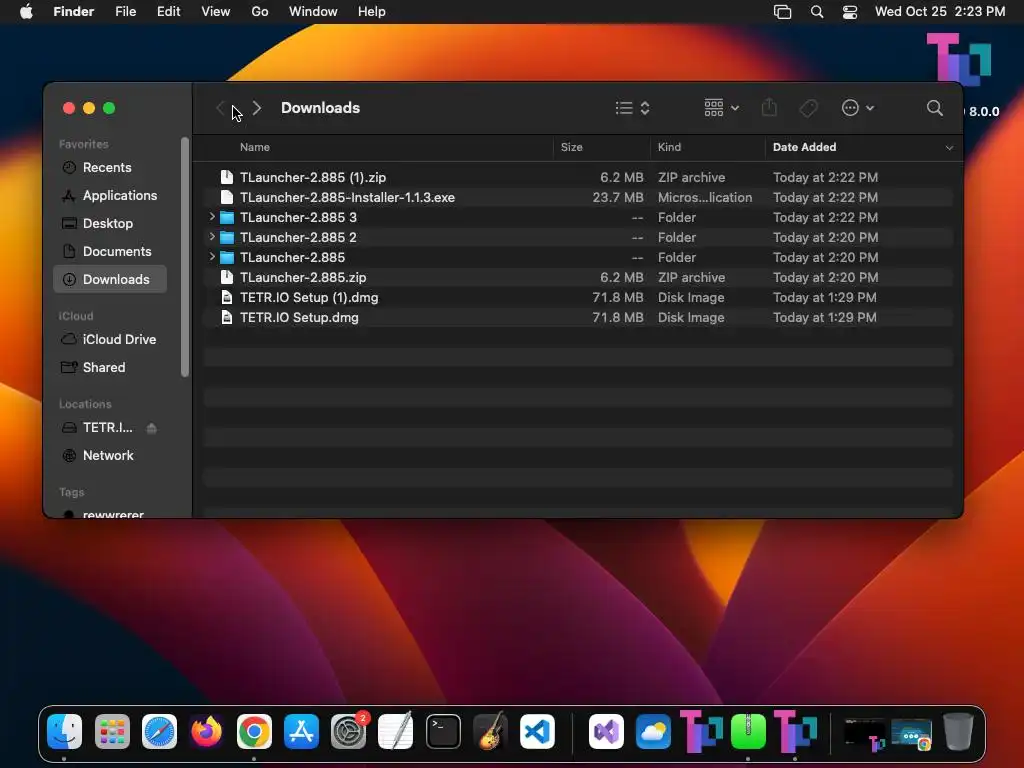Viewport: 1024px width, 768px height.
Task: Select the TLauncher-2.885.zip file
Action: pyautogui.click(x=578, y=278)
